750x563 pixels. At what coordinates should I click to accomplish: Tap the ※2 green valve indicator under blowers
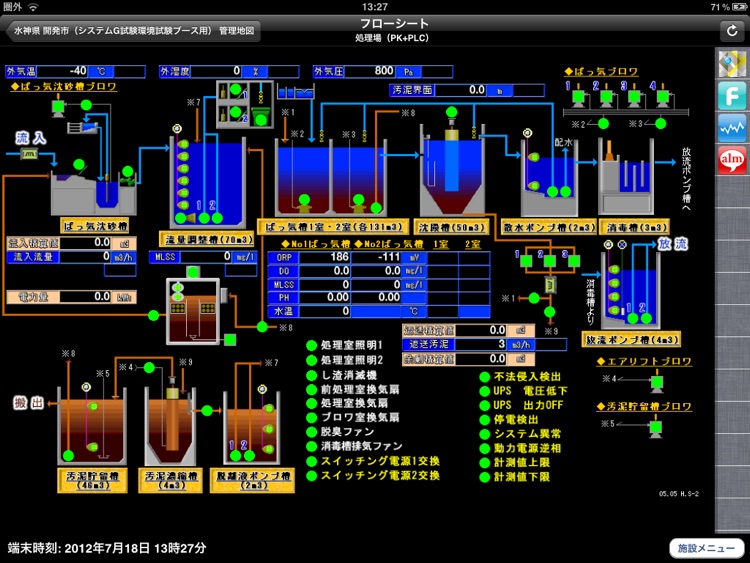(603, 123)
